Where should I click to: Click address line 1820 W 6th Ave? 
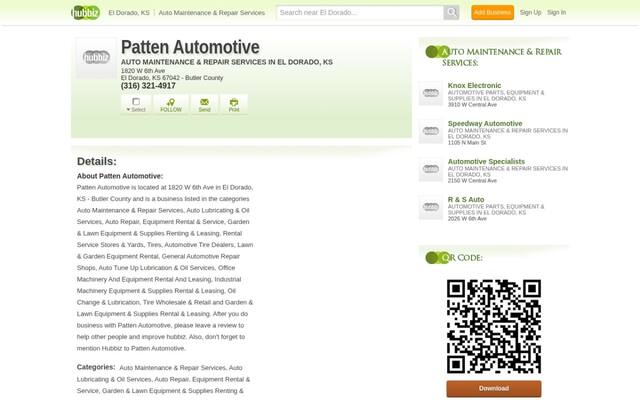coord(143,71)
